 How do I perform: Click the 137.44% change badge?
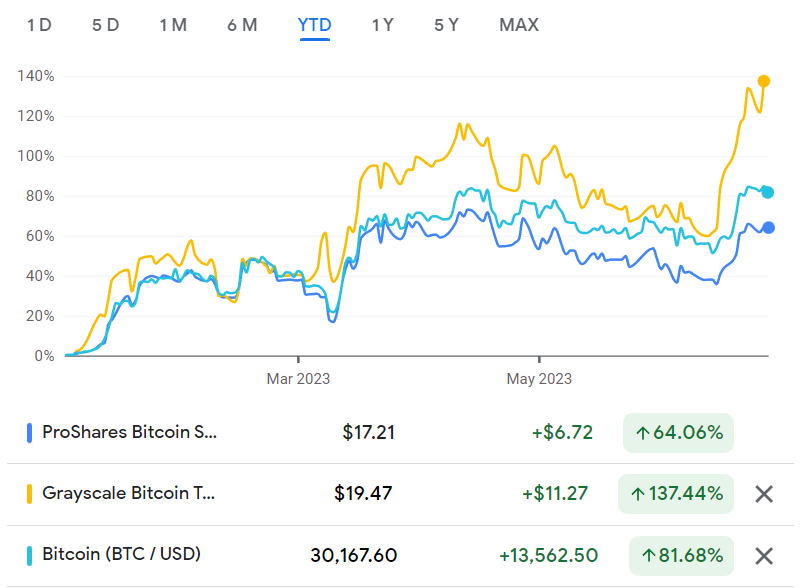(x=676, y=494)
